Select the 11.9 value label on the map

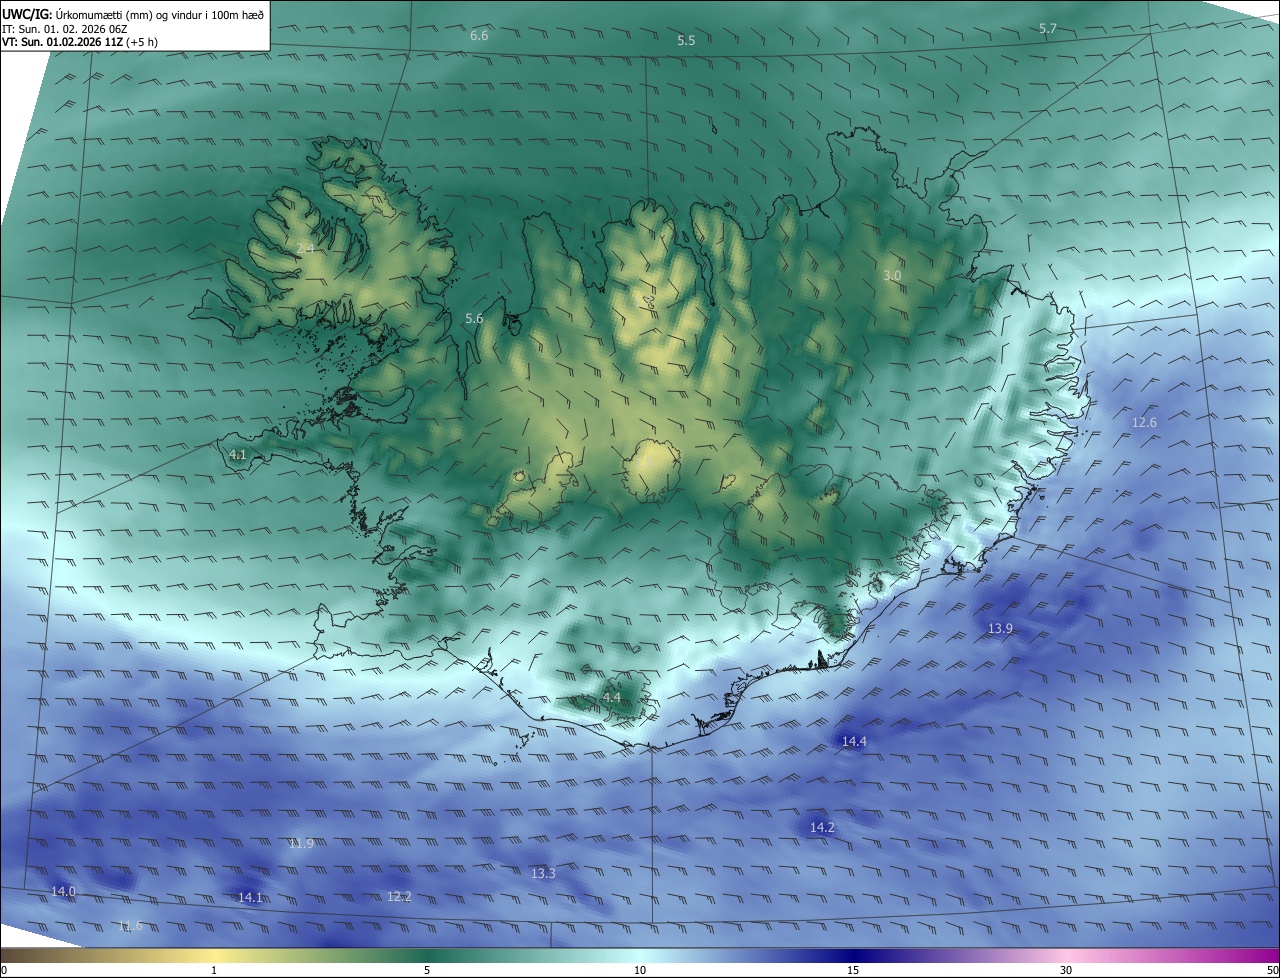[x=301, y=844]
